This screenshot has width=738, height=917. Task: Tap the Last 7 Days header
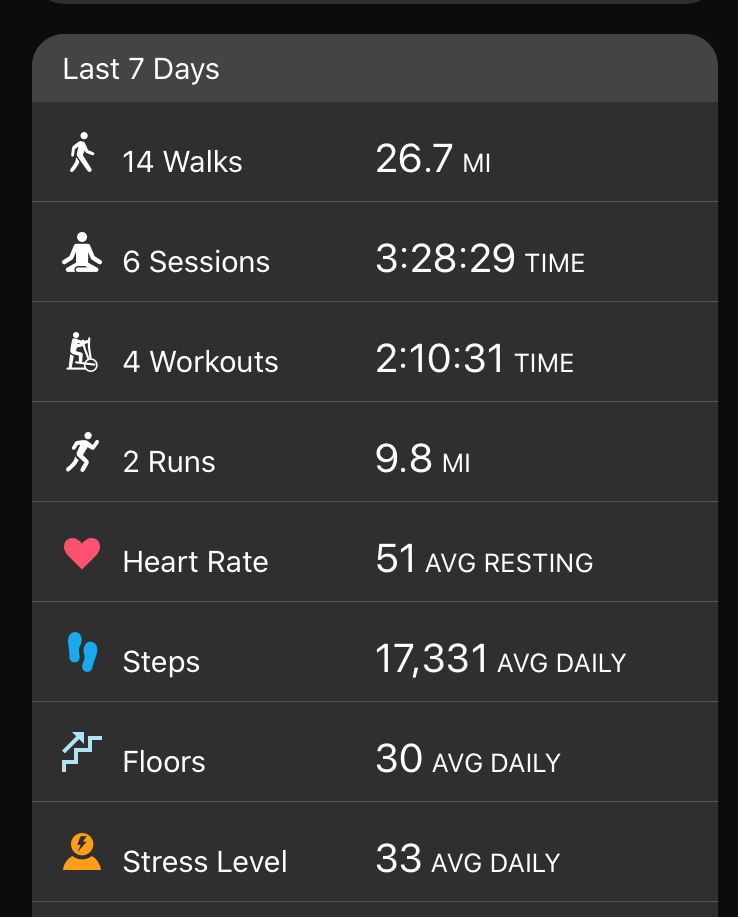pos(375,68)
